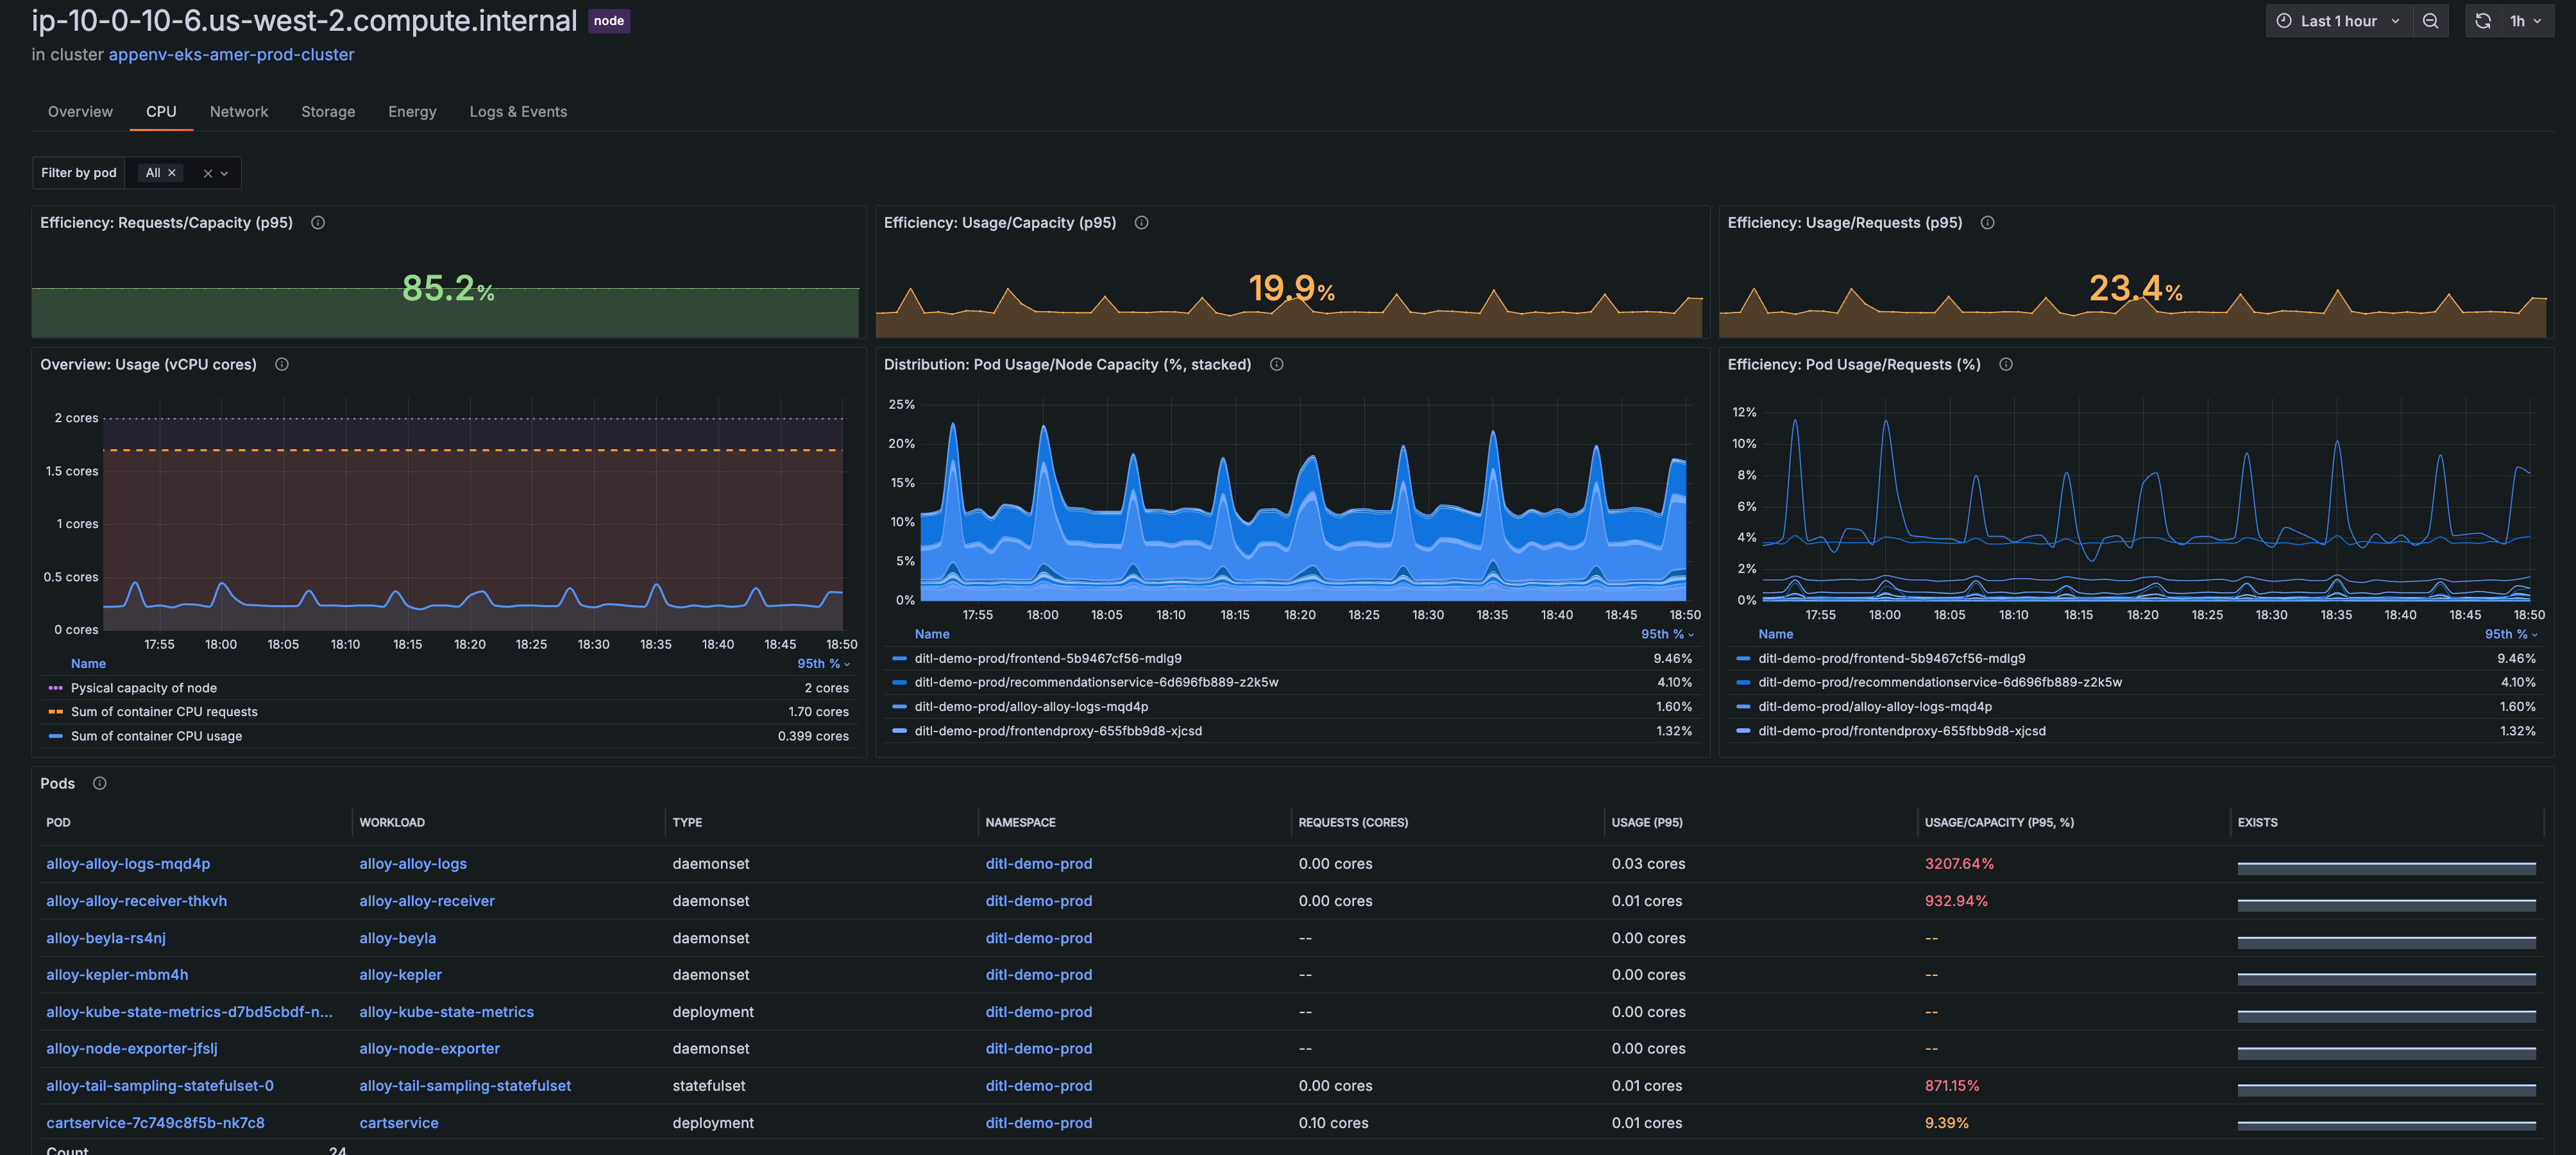Open info icon for Usage/Capacity efficiency panel
The image size is (2576, 1155).
1141,223
